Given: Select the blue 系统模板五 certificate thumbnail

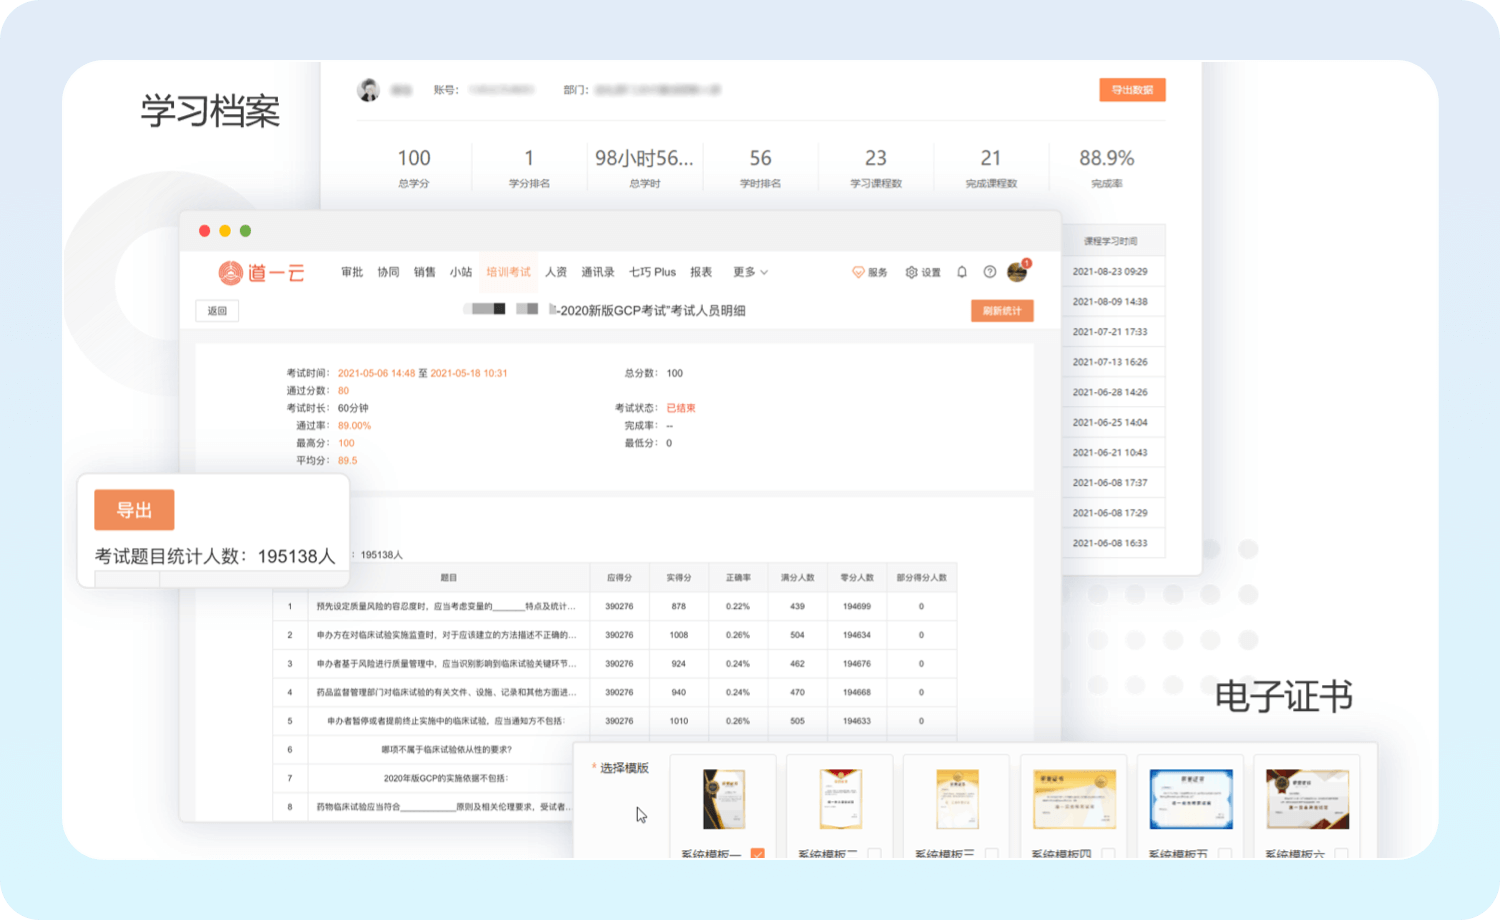Looking at the screenshot, I should (1191, 799).
